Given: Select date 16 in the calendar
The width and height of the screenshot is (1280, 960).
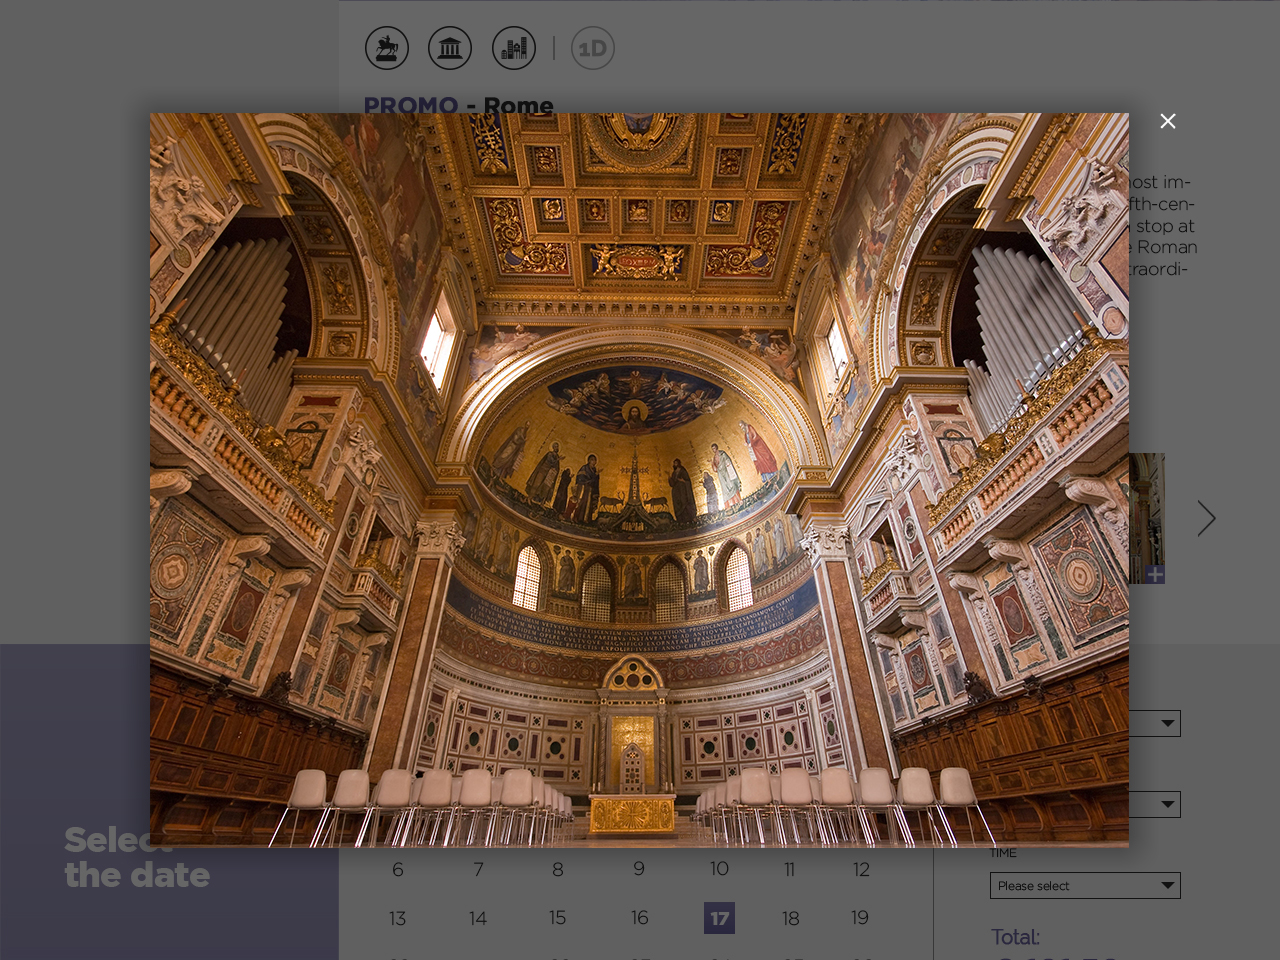Looking at the screenshot, I should (x=639, y=918).
